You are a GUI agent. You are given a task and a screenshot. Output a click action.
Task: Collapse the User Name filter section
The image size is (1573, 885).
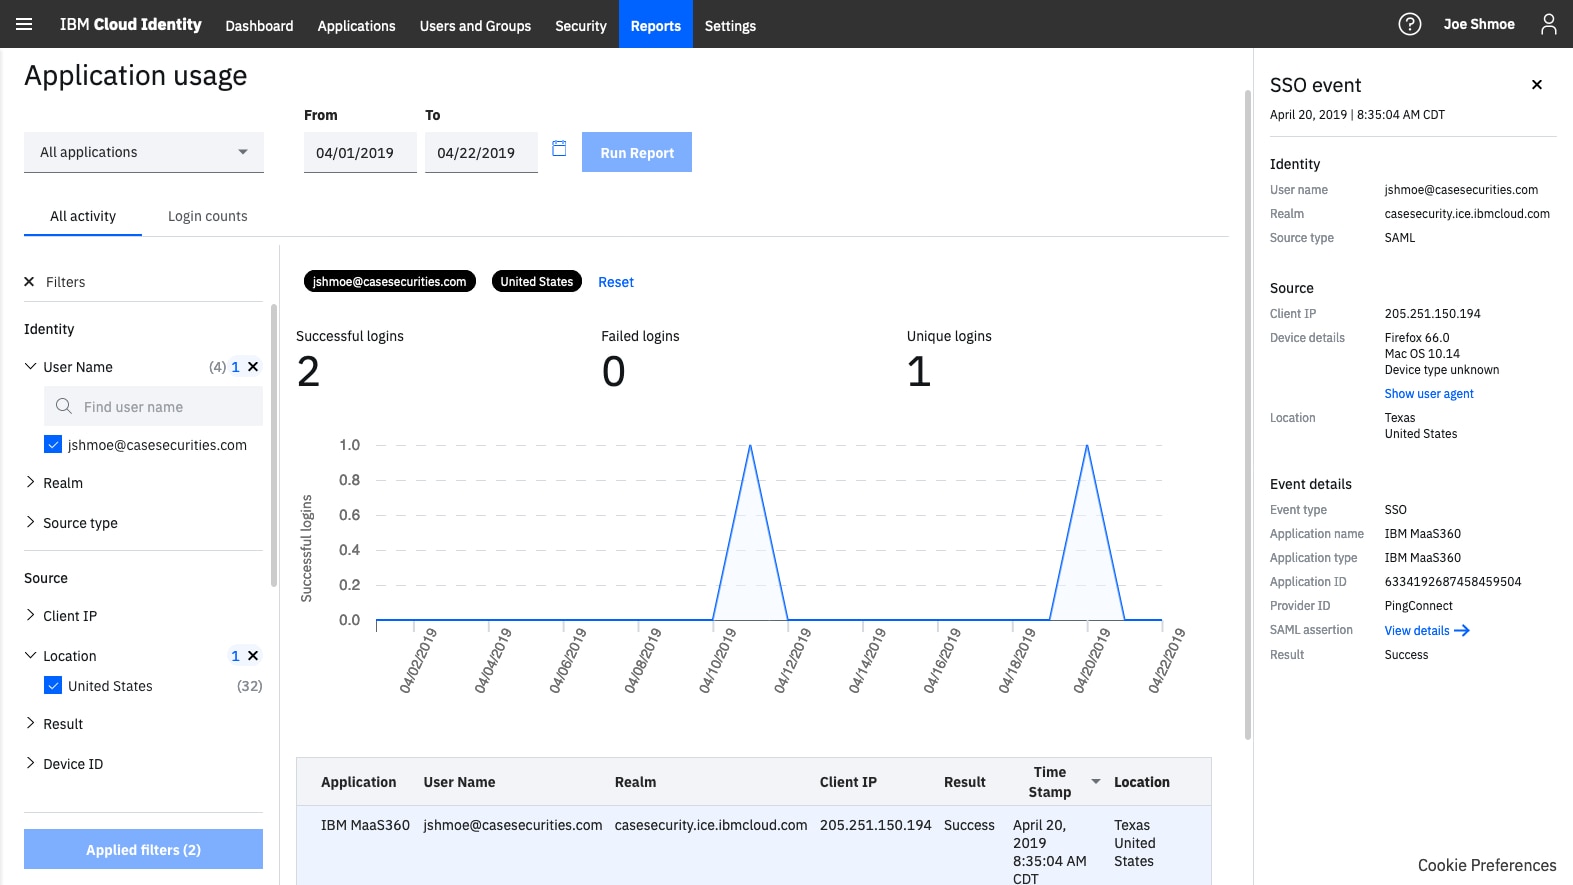[x=30, y=367]
